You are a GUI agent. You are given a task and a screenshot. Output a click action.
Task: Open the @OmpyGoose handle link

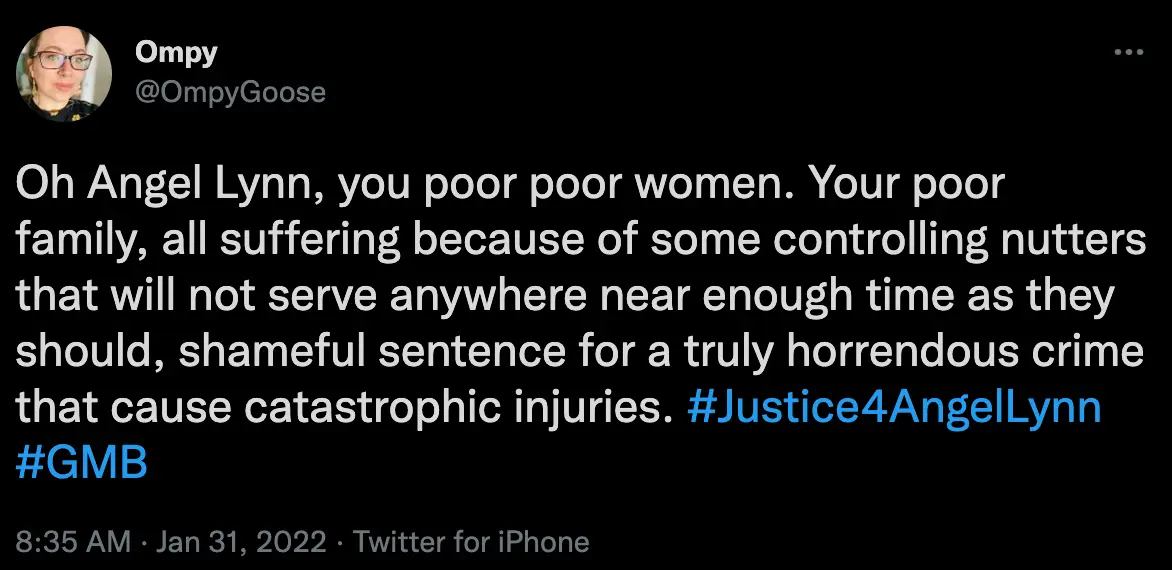pos(230,92)
